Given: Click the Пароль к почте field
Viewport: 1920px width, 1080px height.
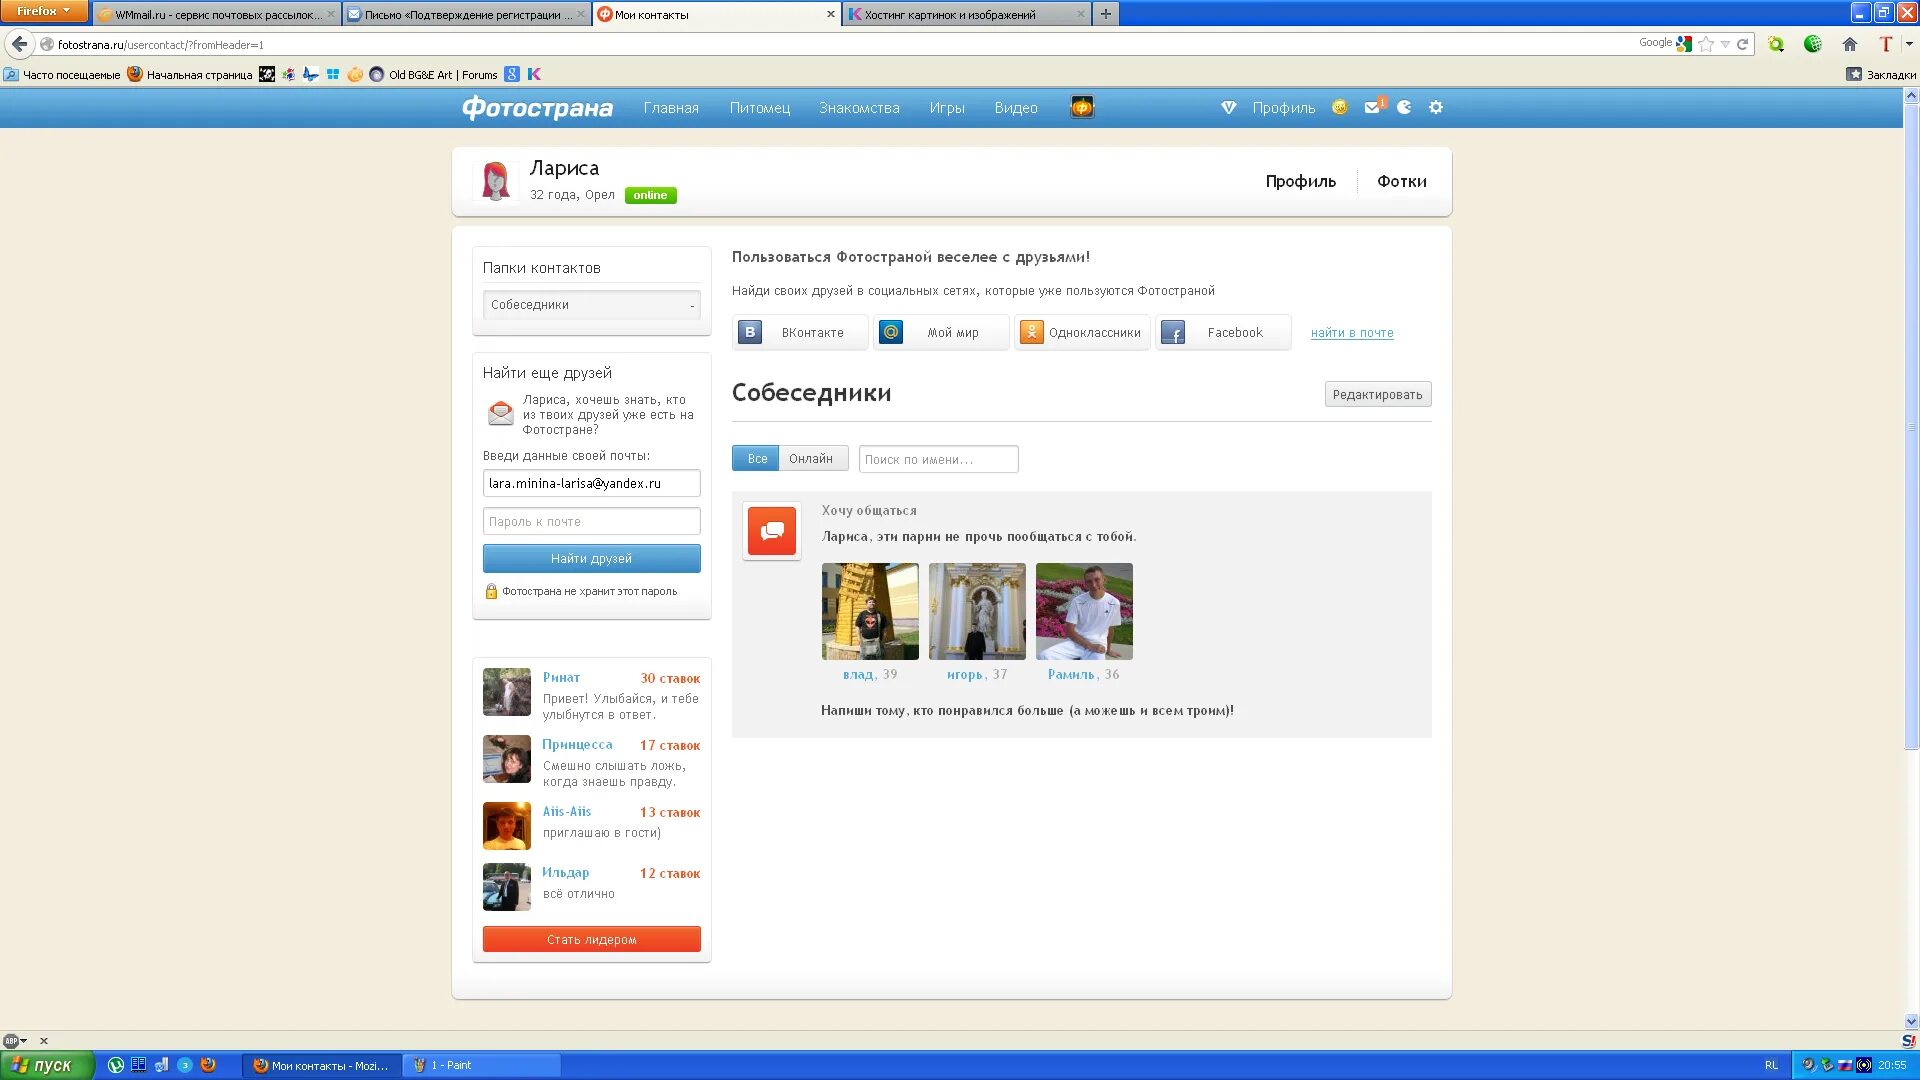Looking at the screenshot, I should [x=591, y=522].
